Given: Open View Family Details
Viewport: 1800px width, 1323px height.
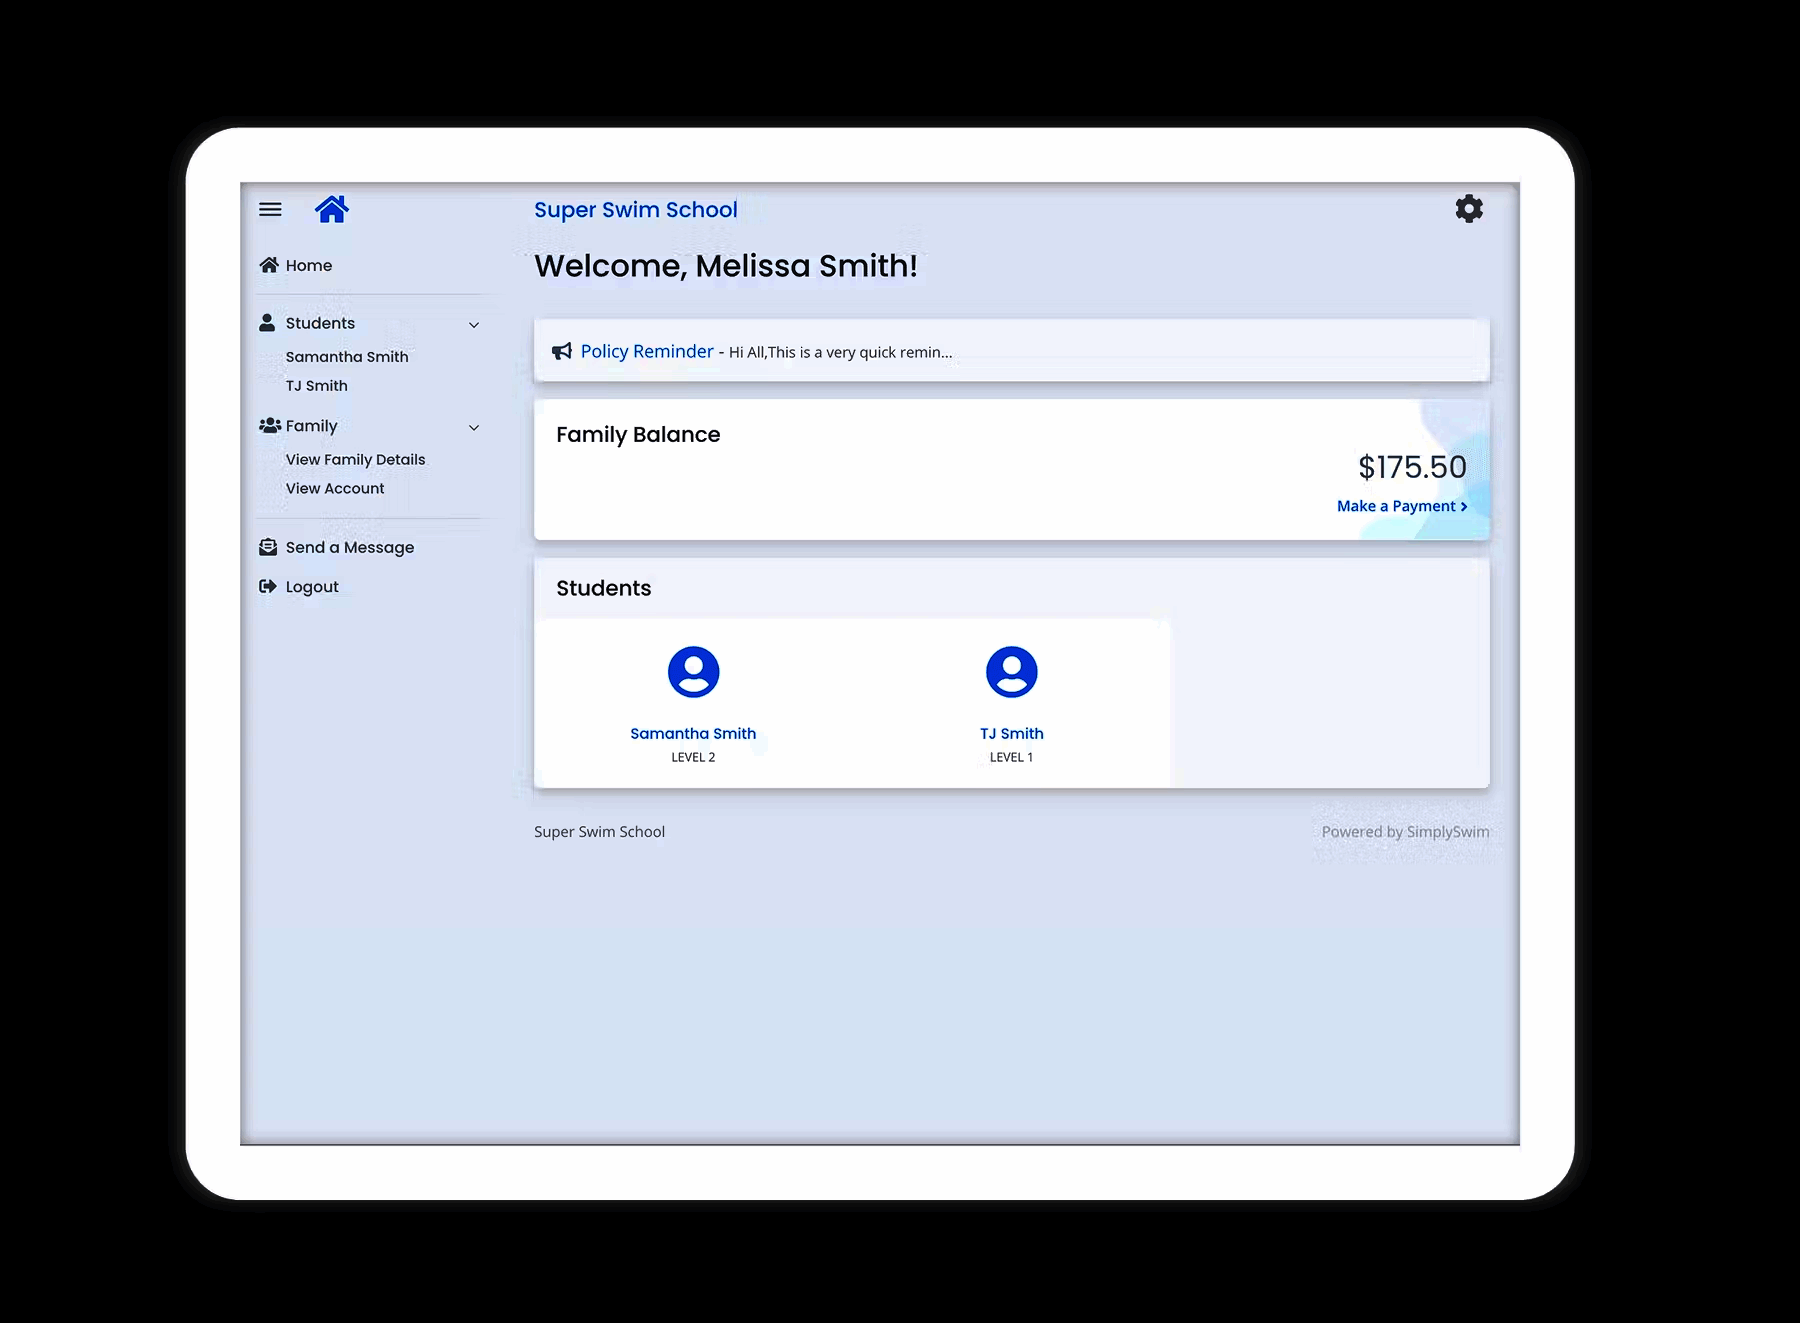Looking at the screenshot, I should 355,459.
